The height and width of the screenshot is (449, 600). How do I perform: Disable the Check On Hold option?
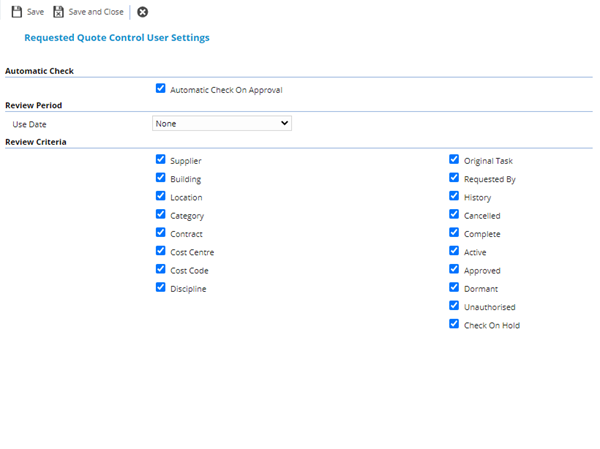pos(454,324)
